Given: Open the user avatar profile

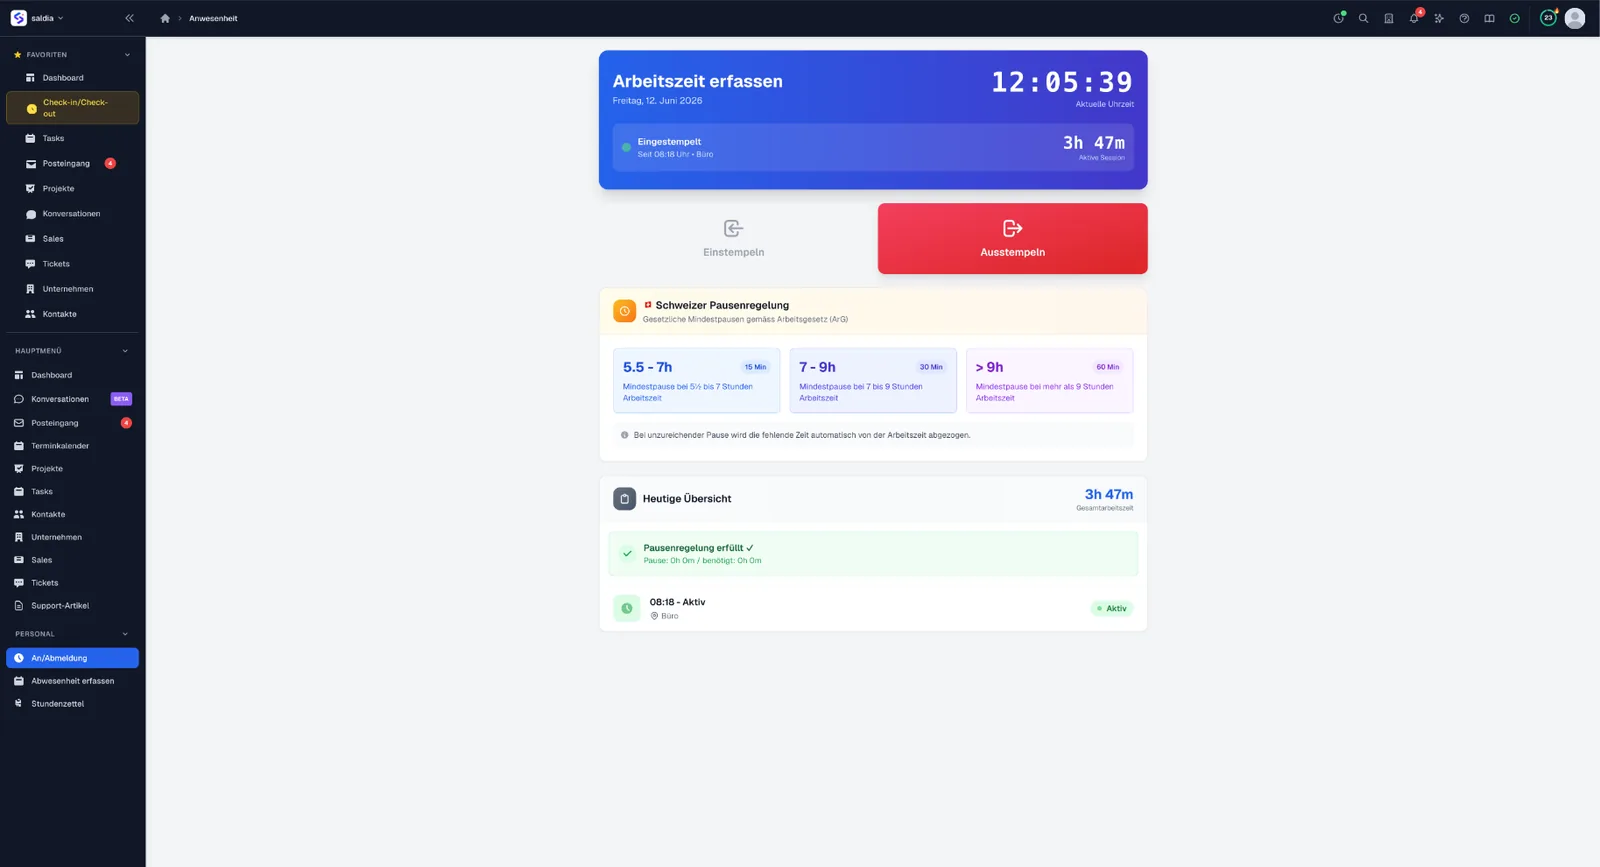Looking at the screenshot, I should 1575,18.
